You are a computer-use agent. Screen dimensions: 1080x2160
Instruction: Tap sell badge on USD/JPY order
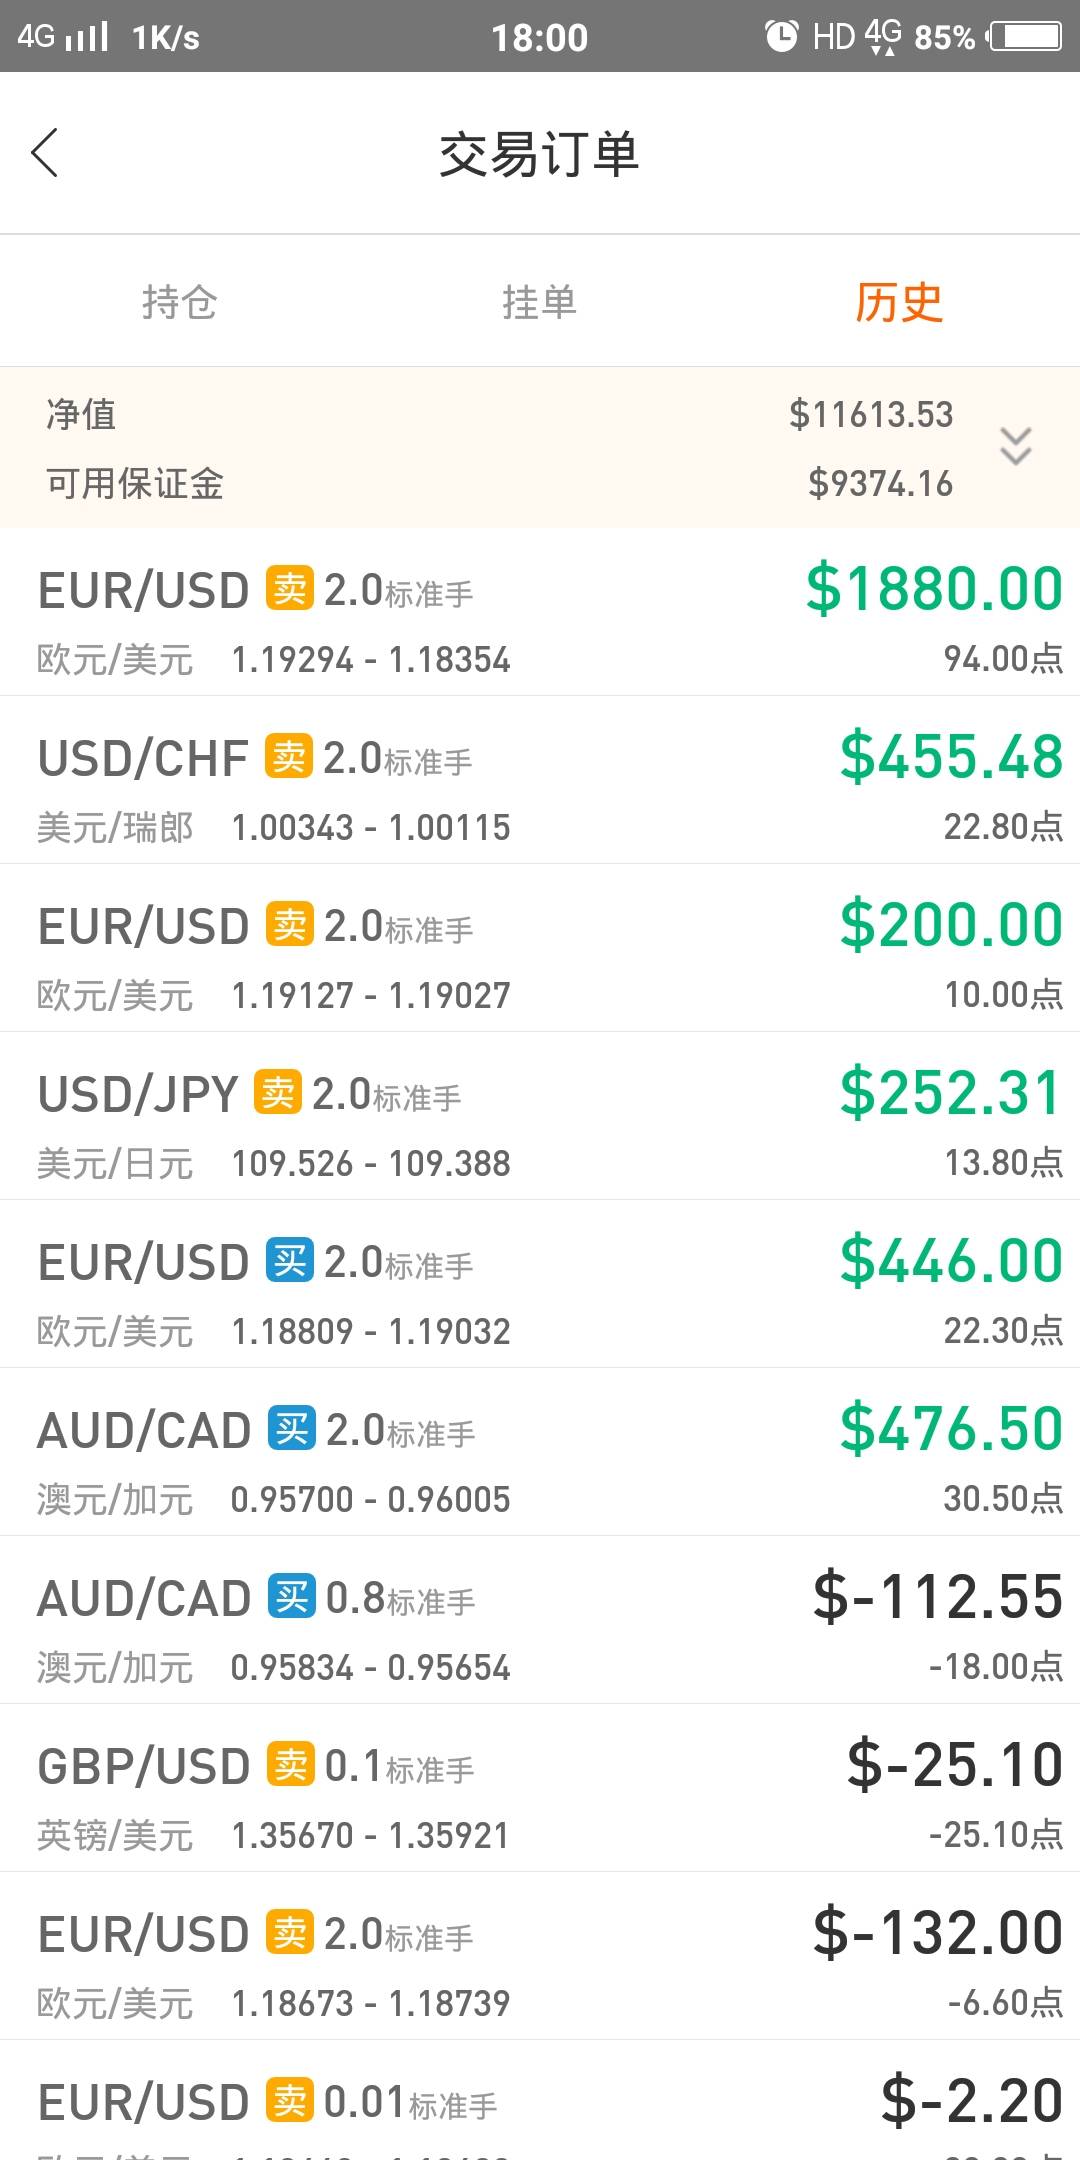coord(277,1093)
